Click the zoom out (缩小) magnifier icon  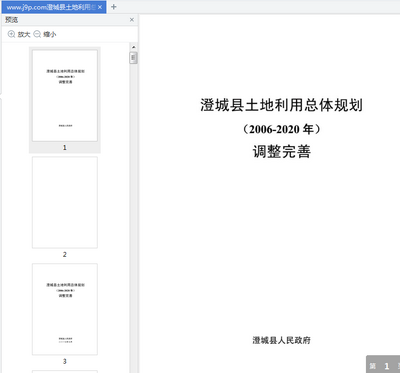pyautogui.click(x=37, y=34)
